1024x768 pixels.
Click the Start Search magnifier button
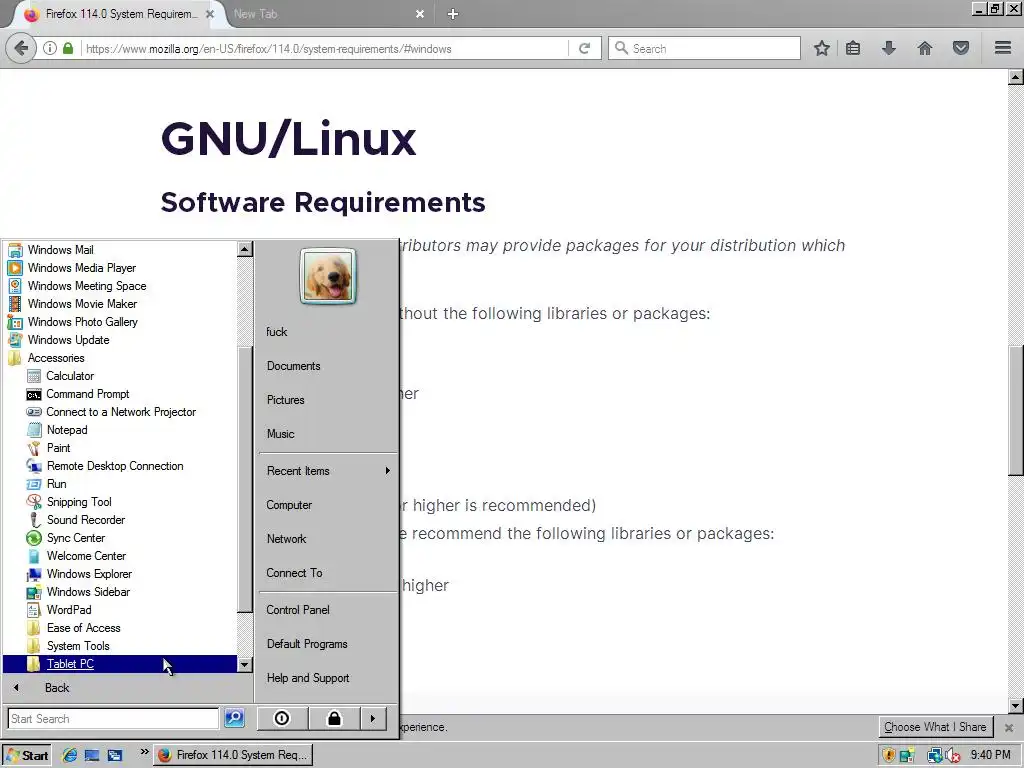point(234,718)
